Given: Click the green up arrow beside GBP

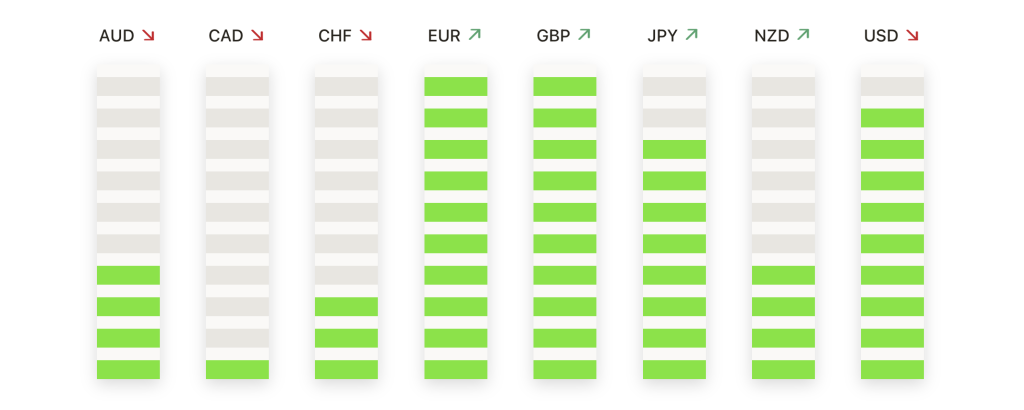Looking at the screenshot, I should click(584, 35).
